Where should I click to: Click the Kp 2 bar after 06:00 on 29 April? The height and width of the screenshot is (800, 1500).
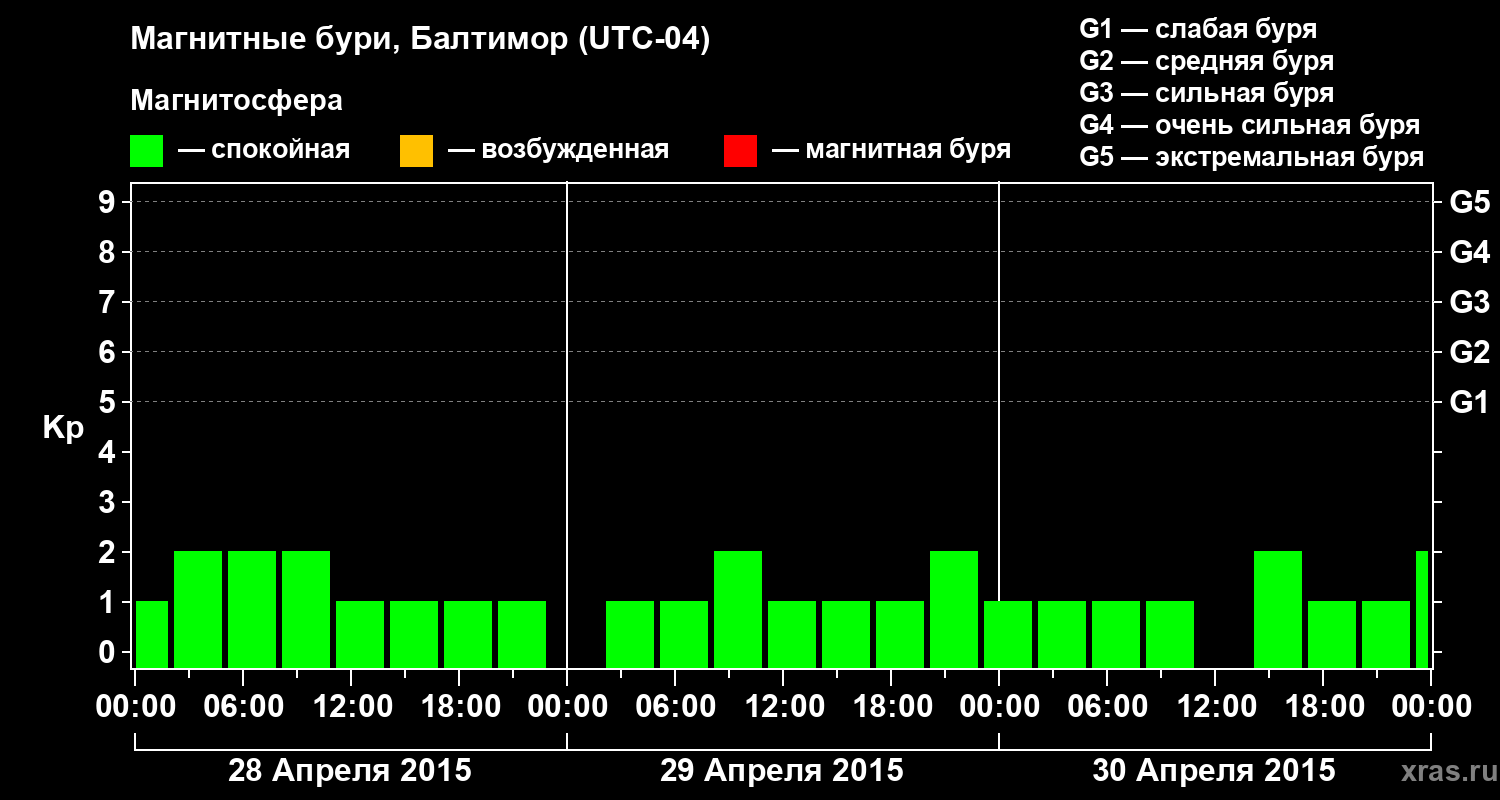738,609
